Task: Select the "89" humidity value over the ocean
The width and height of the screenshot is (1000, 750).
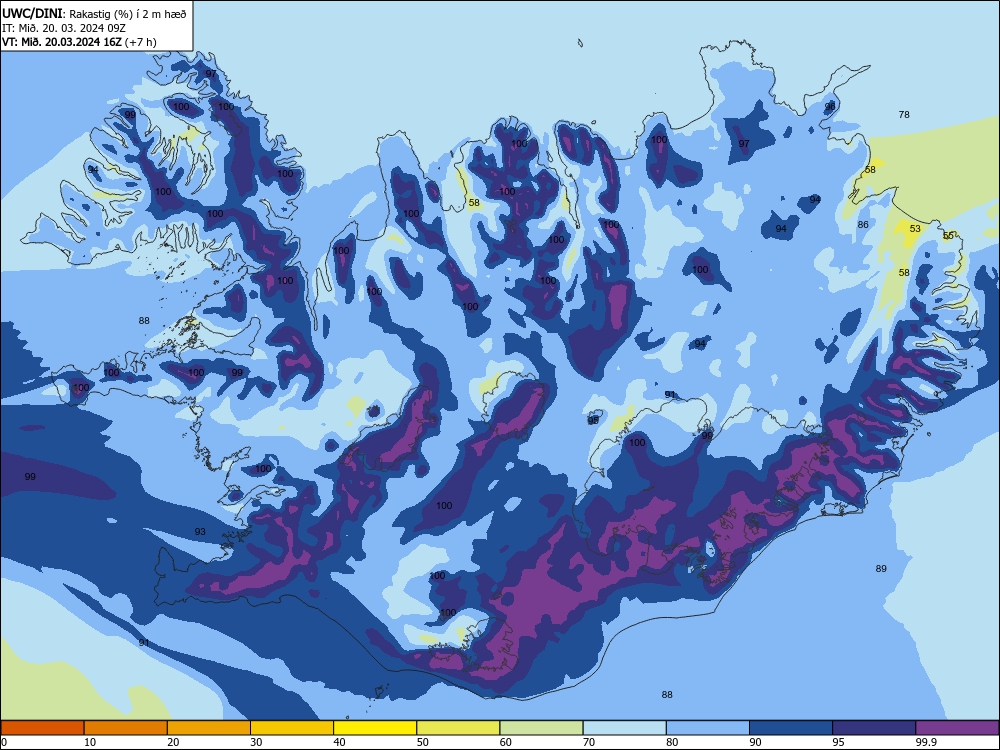Action: [x=881, y=568]
